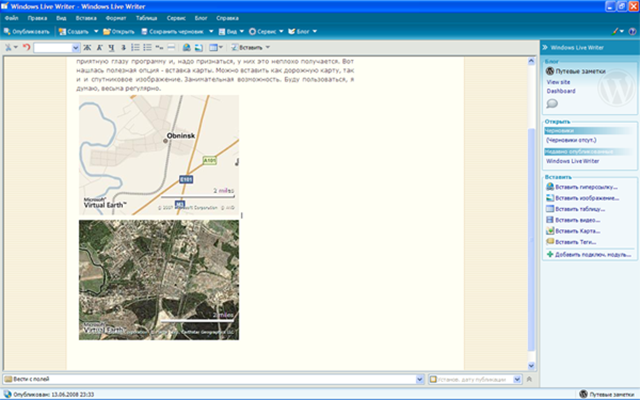
Task: Click the insert hyperlink globe icon in the formatting bar
Action: [x=187, y=48]
